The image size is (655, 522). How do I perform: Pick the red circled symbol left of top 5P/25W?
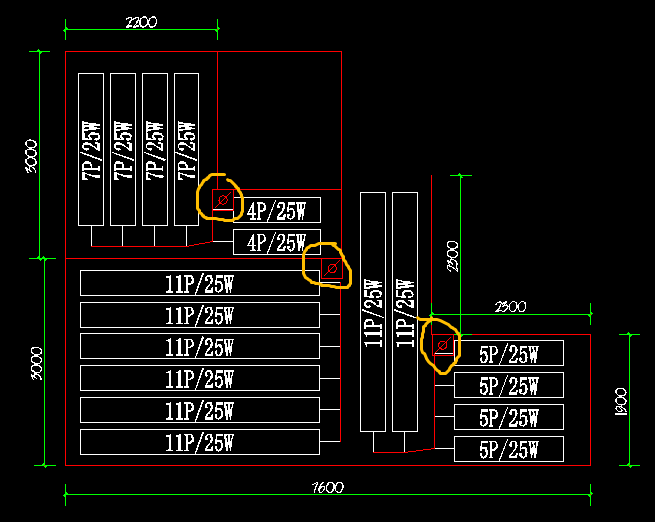(x=443, y=345)
